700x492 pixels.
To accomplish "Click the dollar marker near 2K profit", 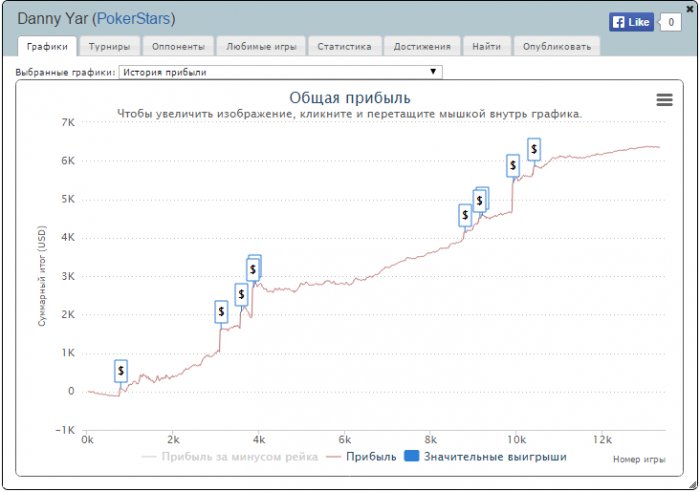I will [x=221, y=312].
